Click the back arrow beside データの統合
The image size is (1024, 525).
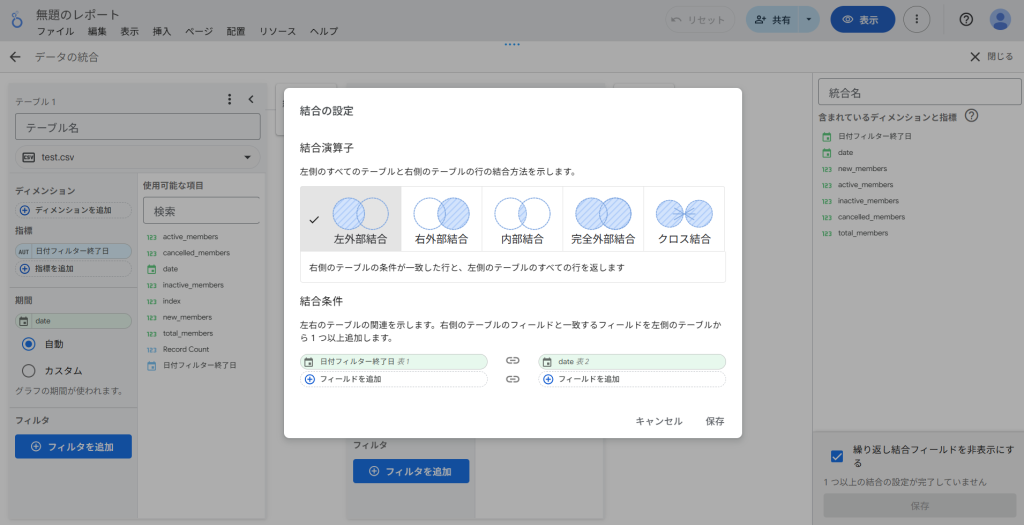[15, 57]
